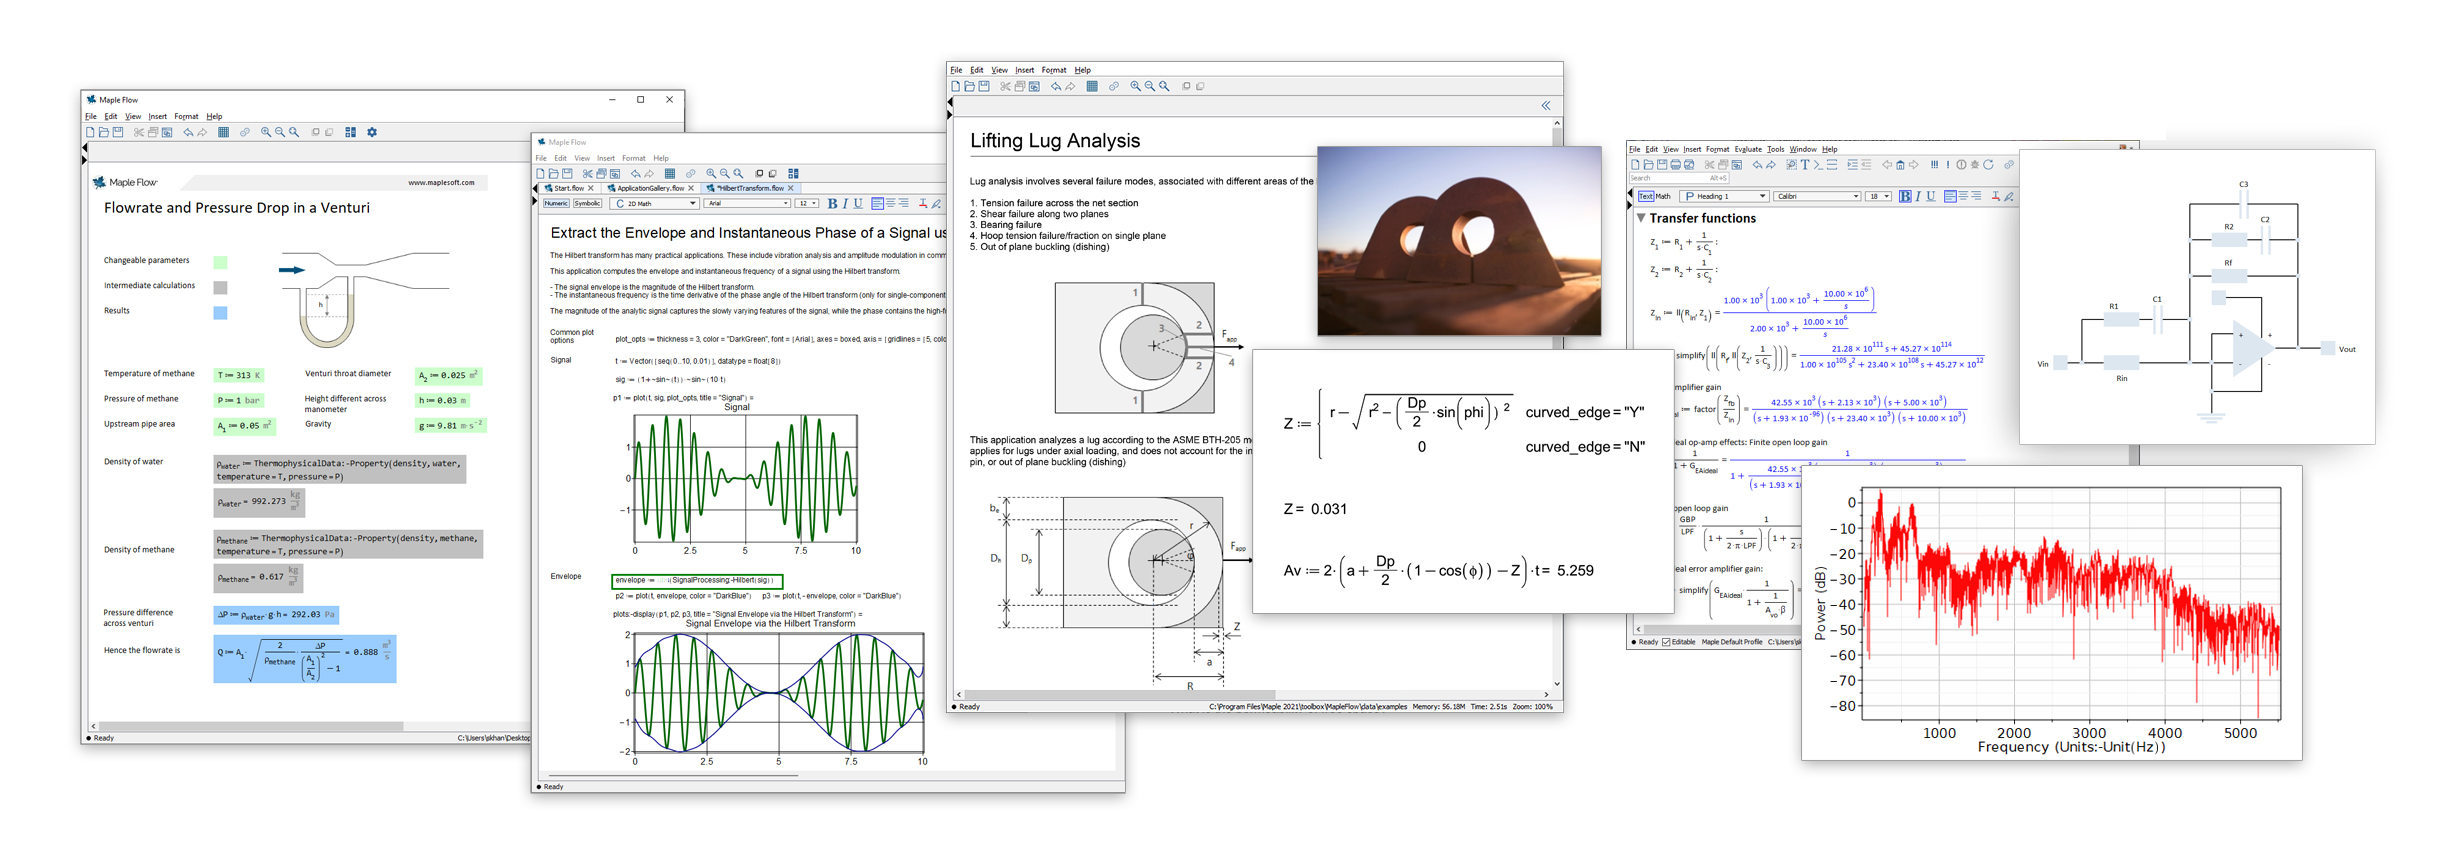The image size is (2441, 866).
Task: Click Search field in Transfer functions window
Action: pos(1679,178)
